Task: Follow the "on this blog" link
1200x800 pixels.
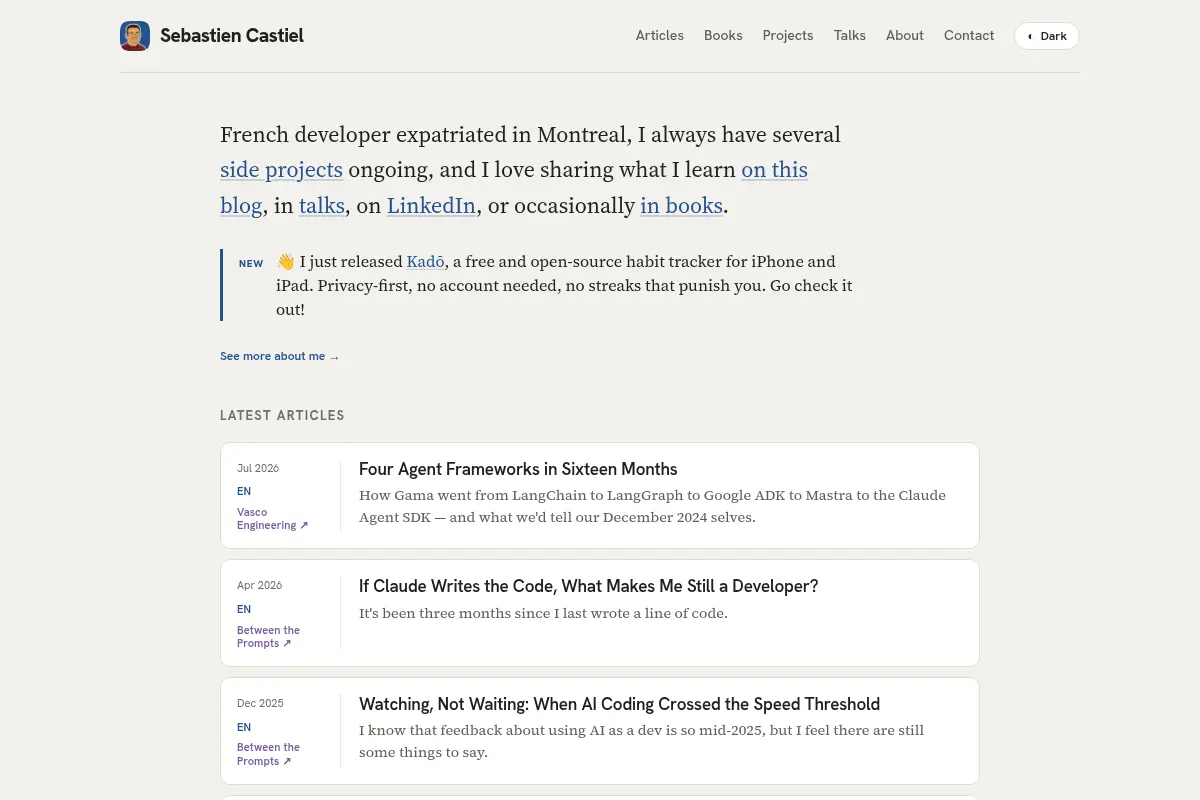Action: coord(774,170)
